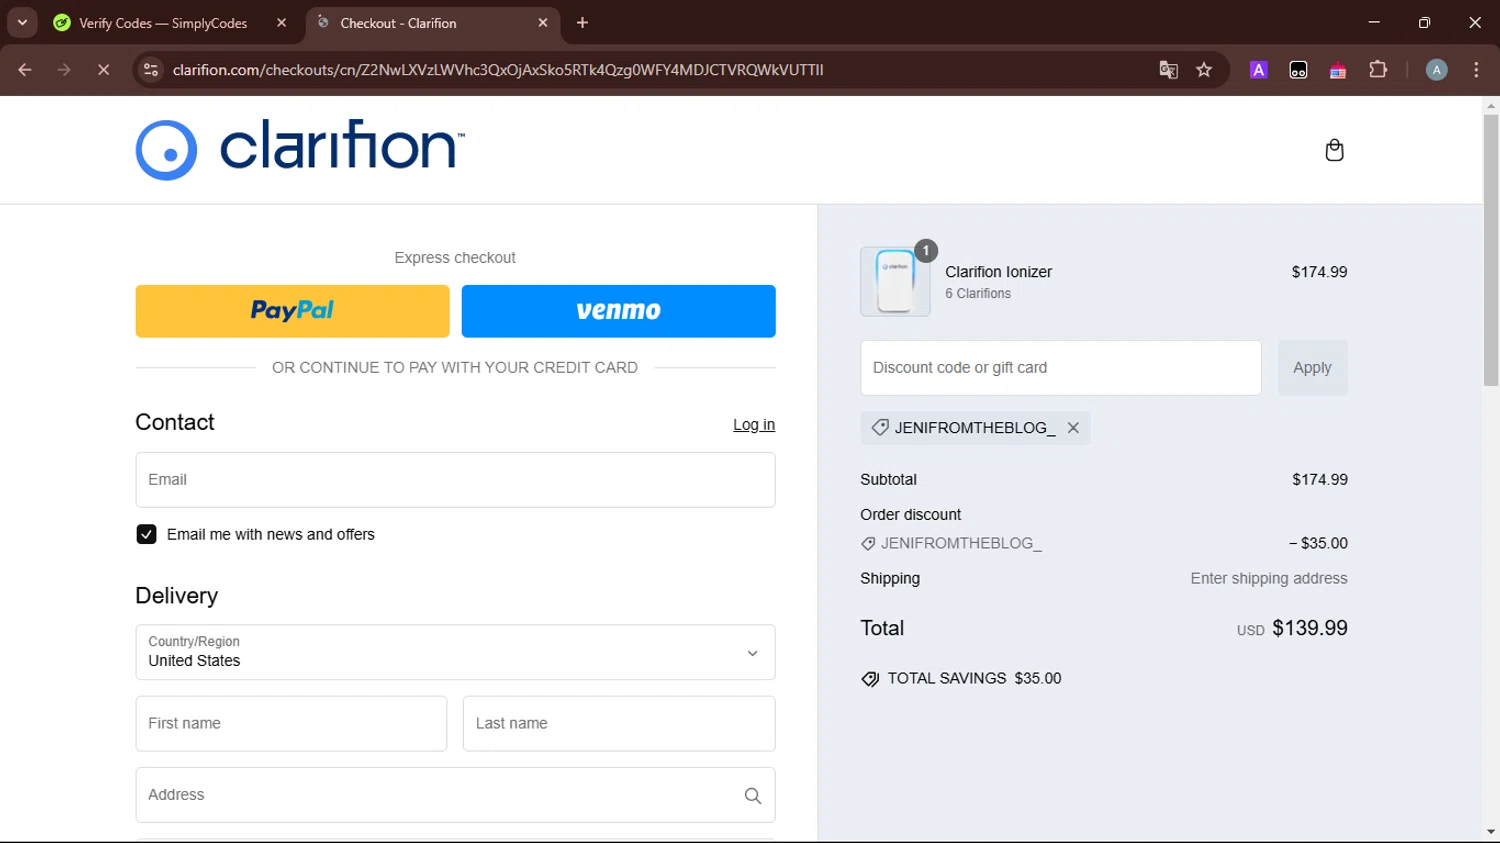Click the Express checkout heading
Viewport: 1500px width, 843px height.
tap(455, 258)
